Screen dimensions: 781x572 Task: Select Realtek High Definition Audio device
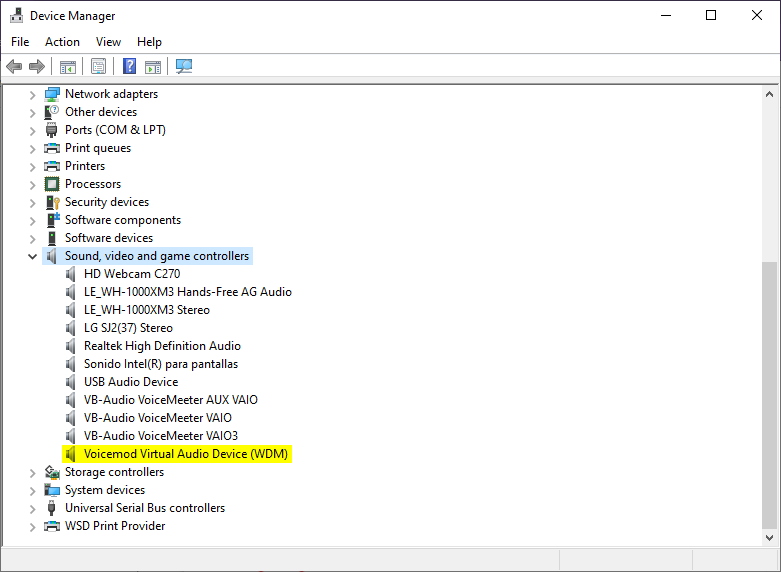(x=162, y=346)
